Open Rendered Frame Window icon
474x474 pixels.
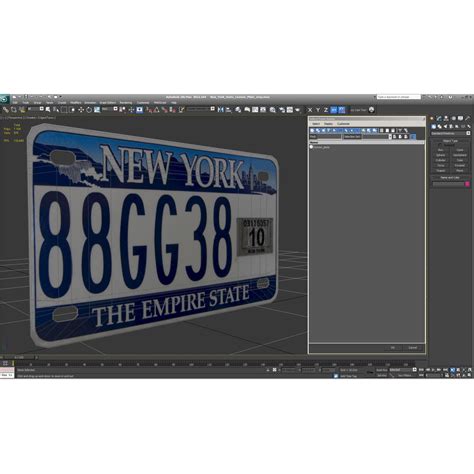coord(290,109)
